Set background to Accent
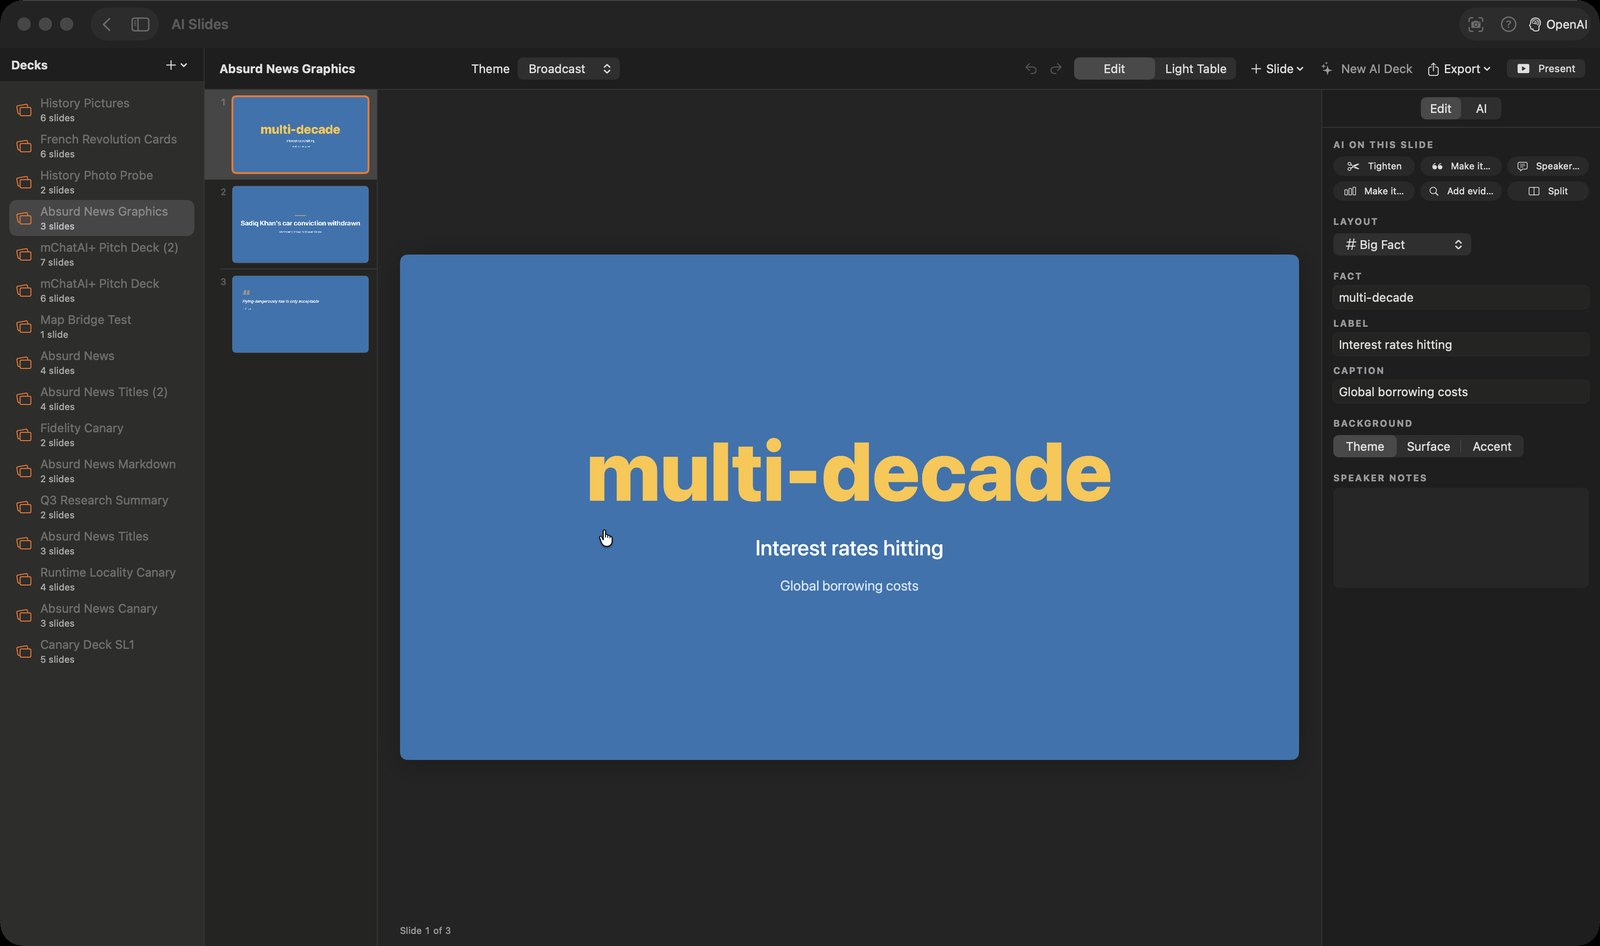Viewport: 1600px width, 946px height. click(x=1492, y=447)
